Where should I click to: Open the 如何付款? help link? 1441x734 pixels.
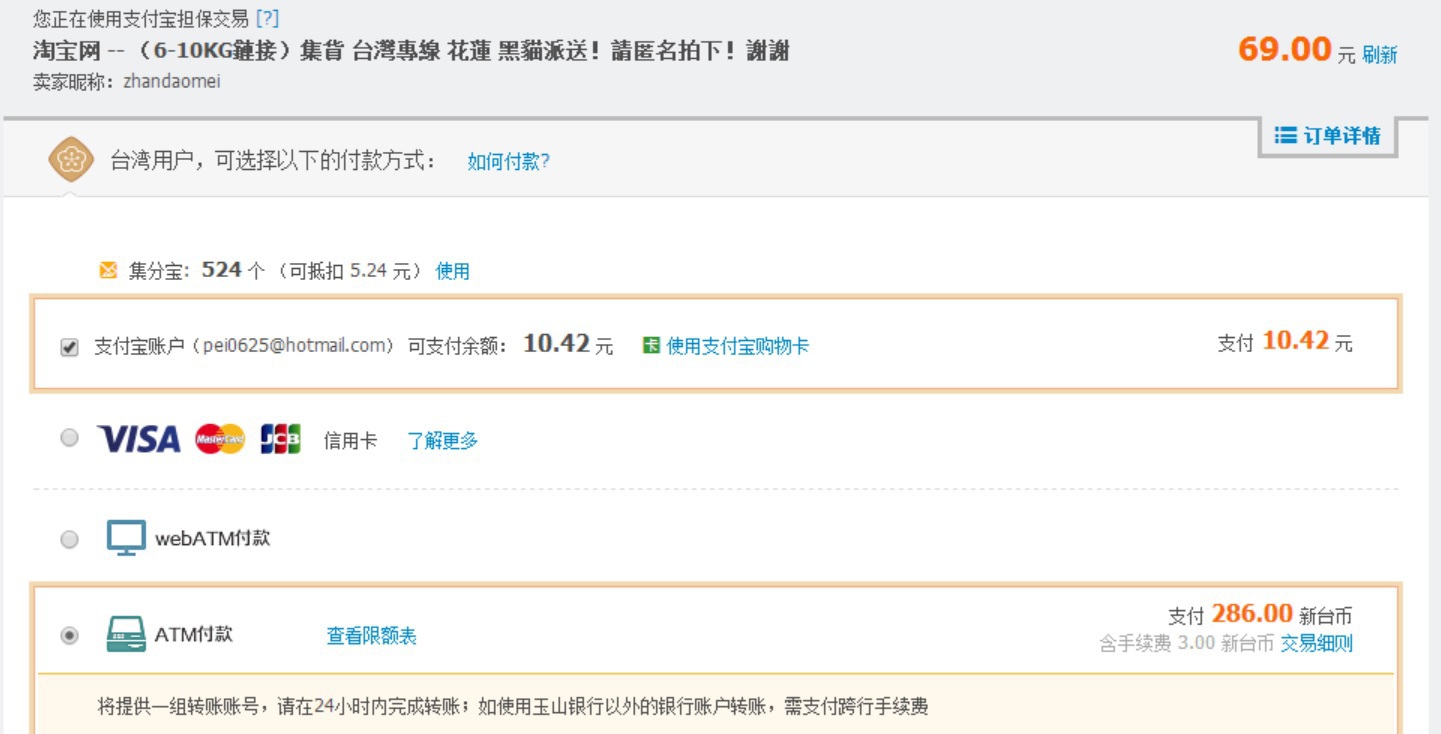coord(508,161)
